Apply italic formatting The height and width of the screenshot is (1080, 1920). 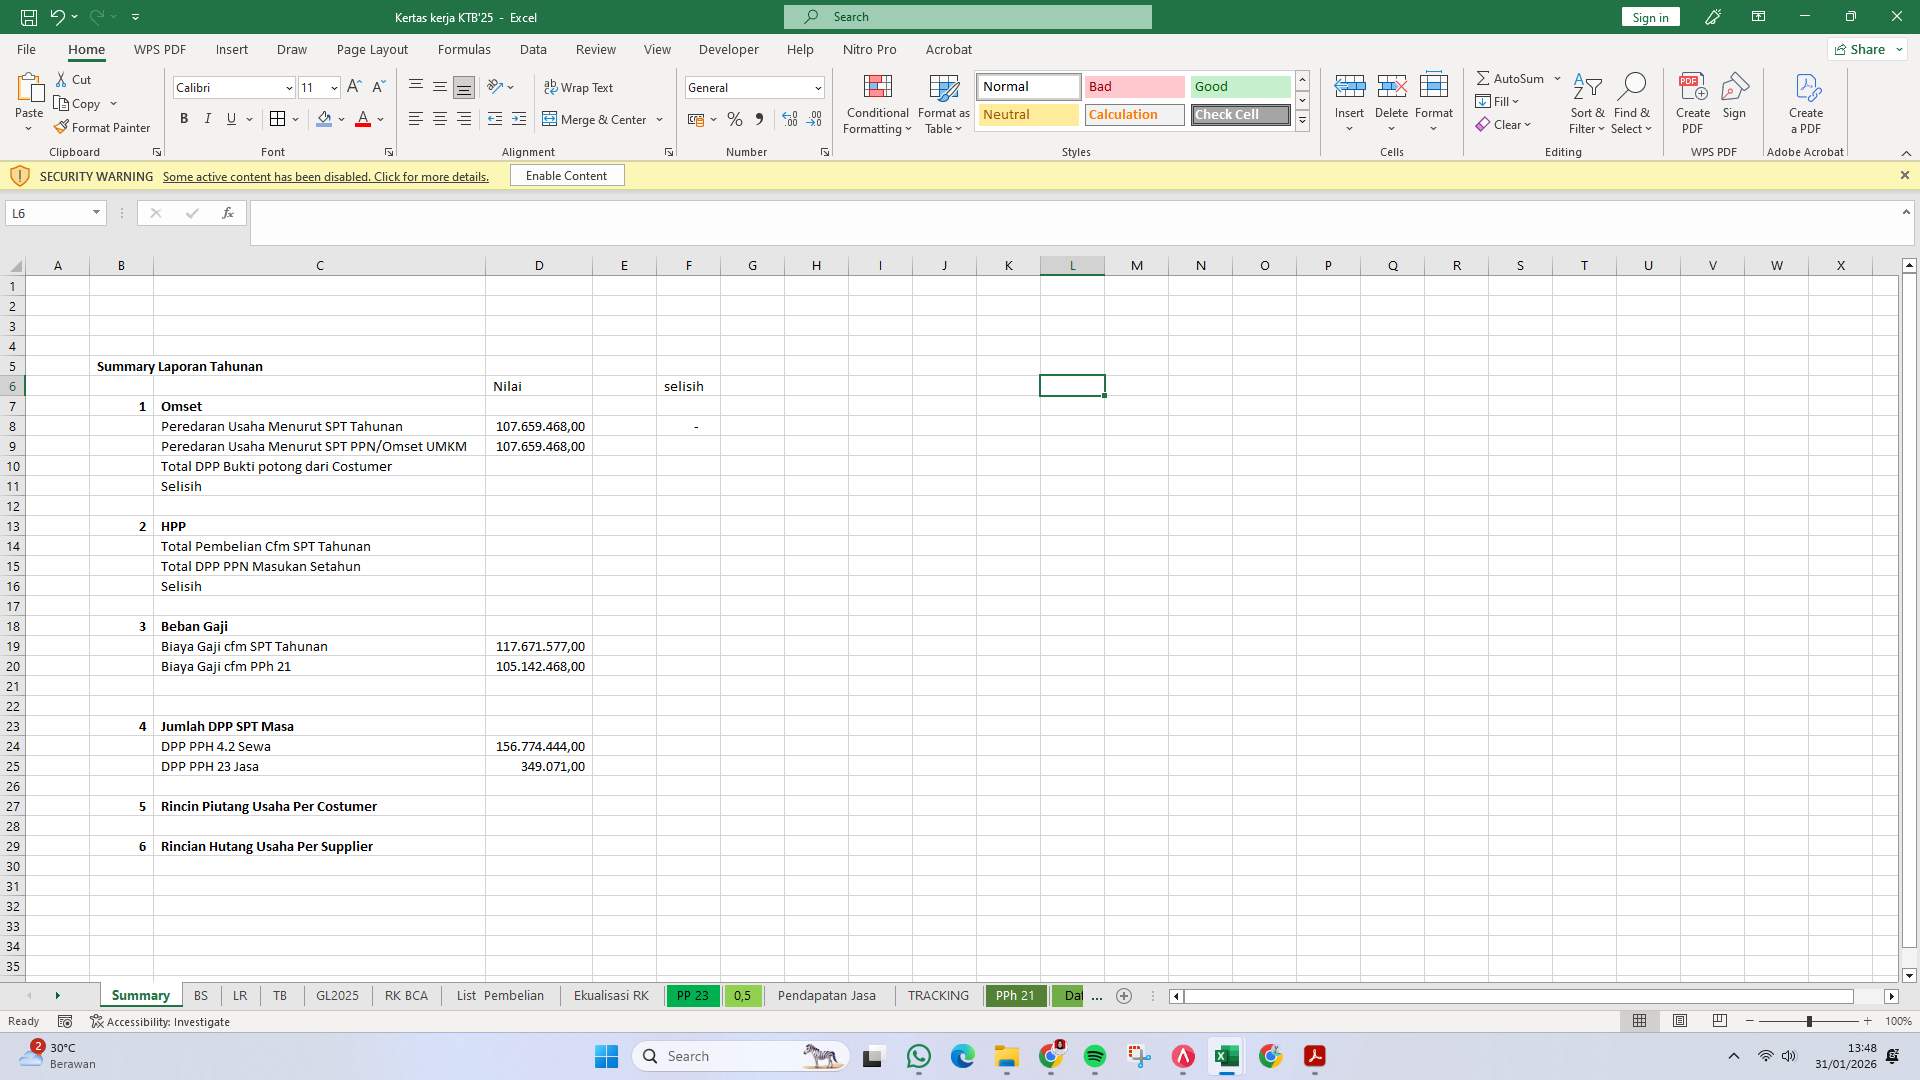click(208, 119)
